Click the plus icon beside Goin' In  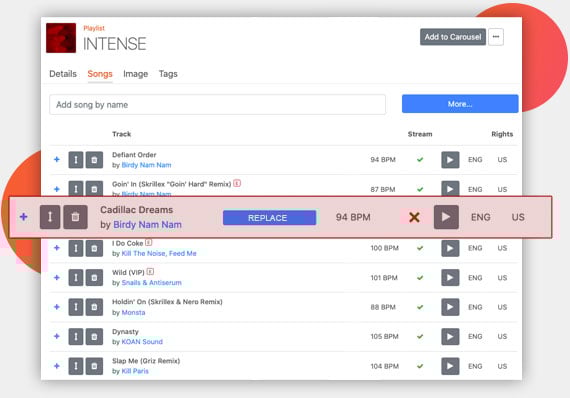[x=57, y=189]
